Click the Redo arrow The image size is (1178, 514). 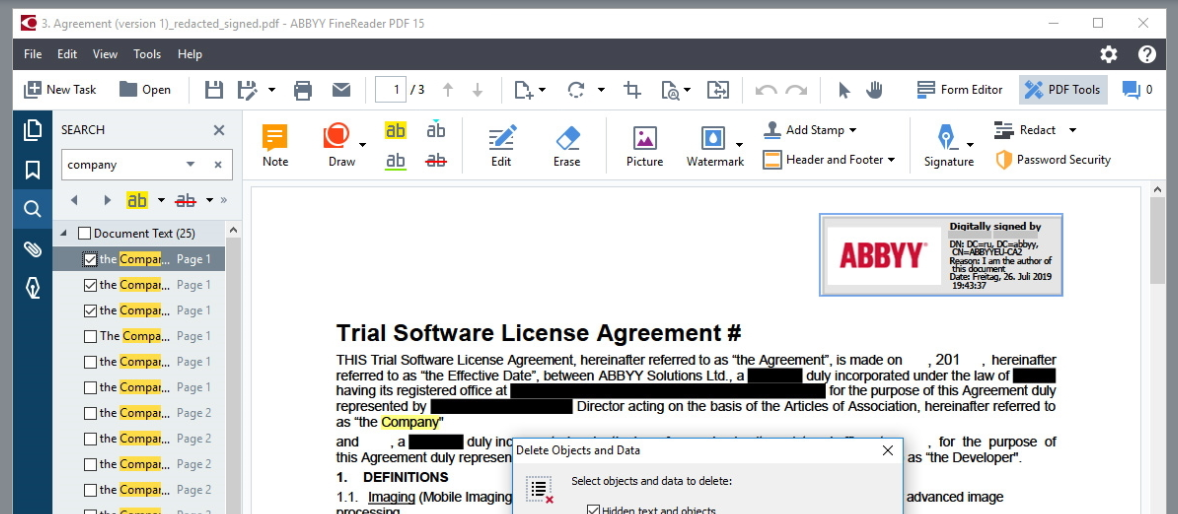pos(796,90)
